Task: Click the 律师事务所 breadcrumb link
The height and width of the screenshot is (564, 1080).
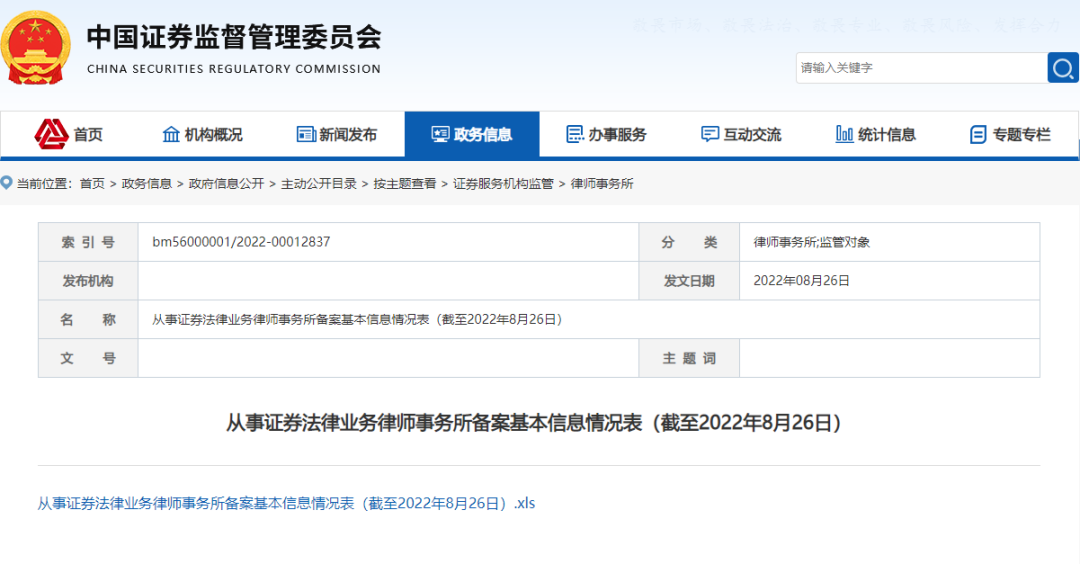Action: point(602,184)
